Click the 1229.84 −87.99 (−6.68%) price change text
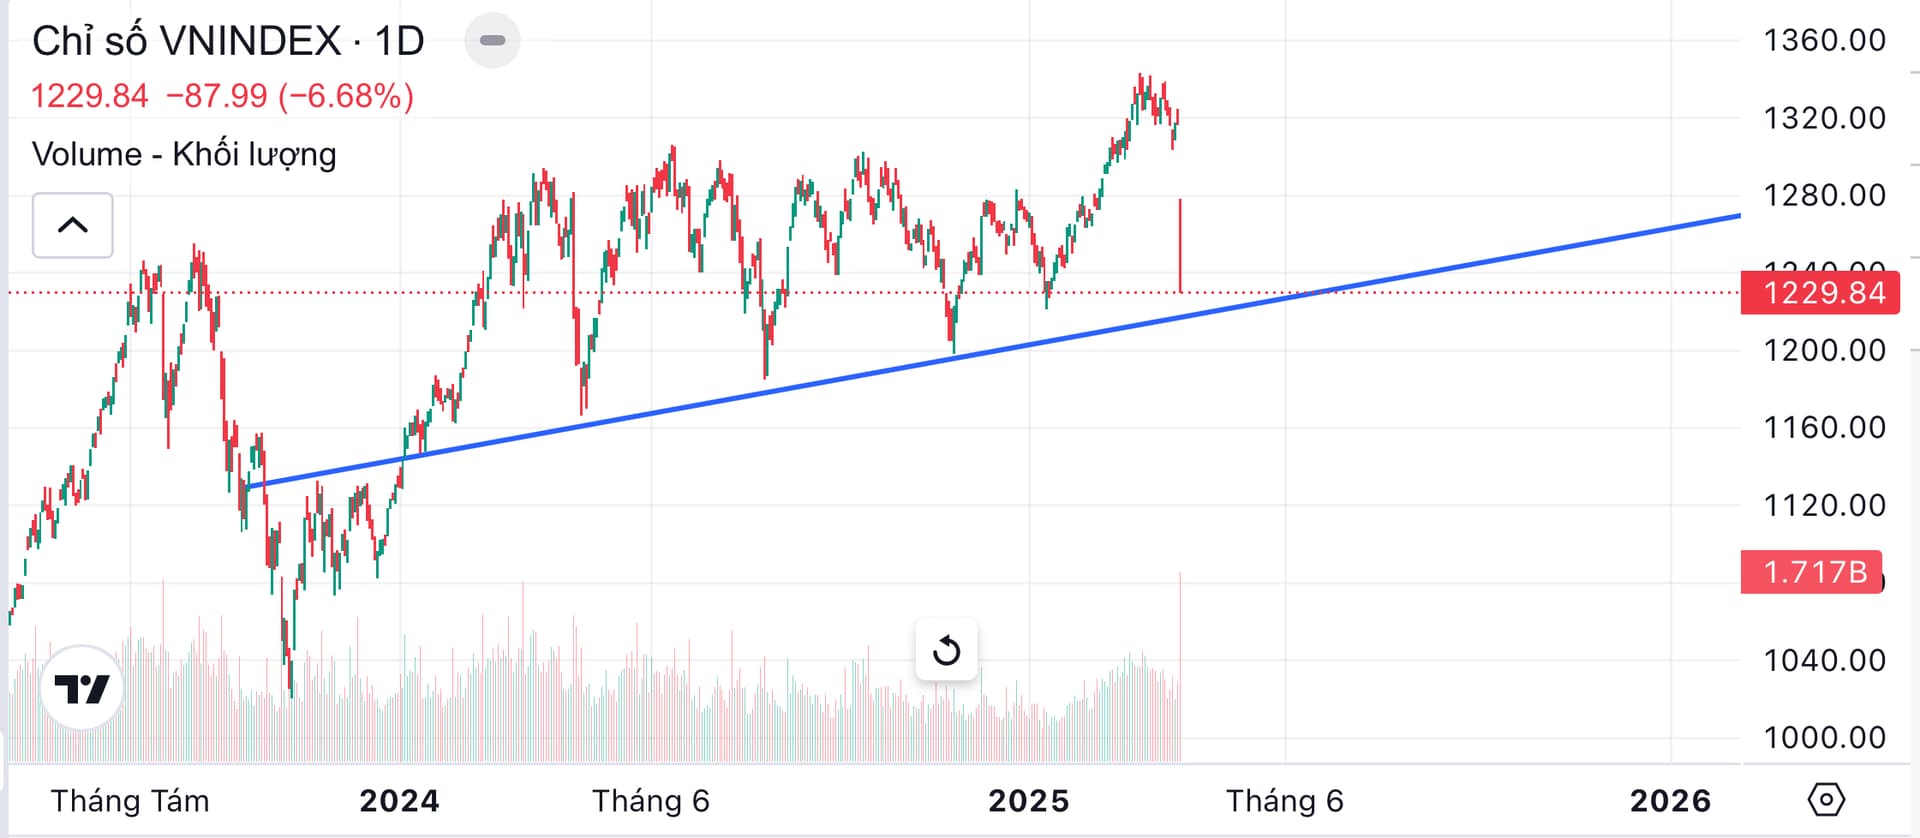The image size is (1920, 838). tap(222, 96)
